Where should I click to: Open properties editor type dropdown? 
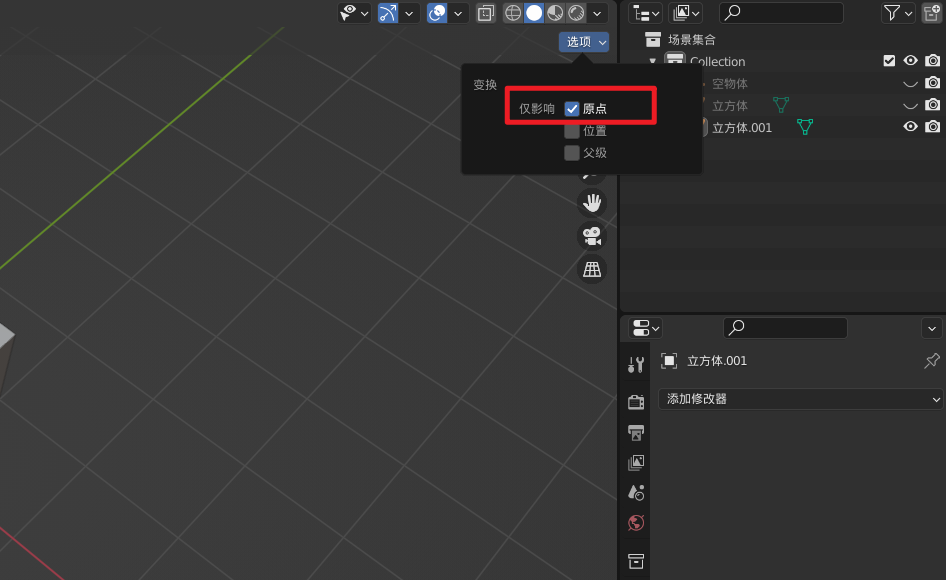coord(646,328)
